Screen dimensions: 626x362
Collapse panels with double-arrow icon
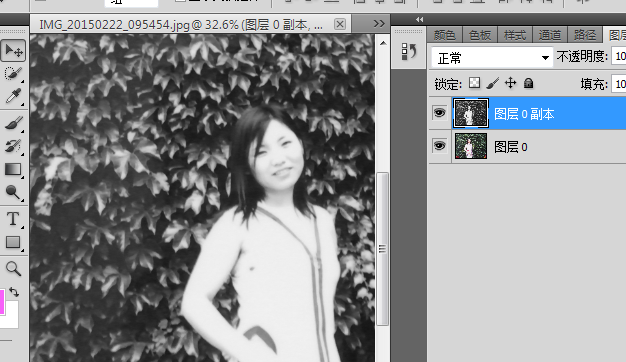pos(419,19)
